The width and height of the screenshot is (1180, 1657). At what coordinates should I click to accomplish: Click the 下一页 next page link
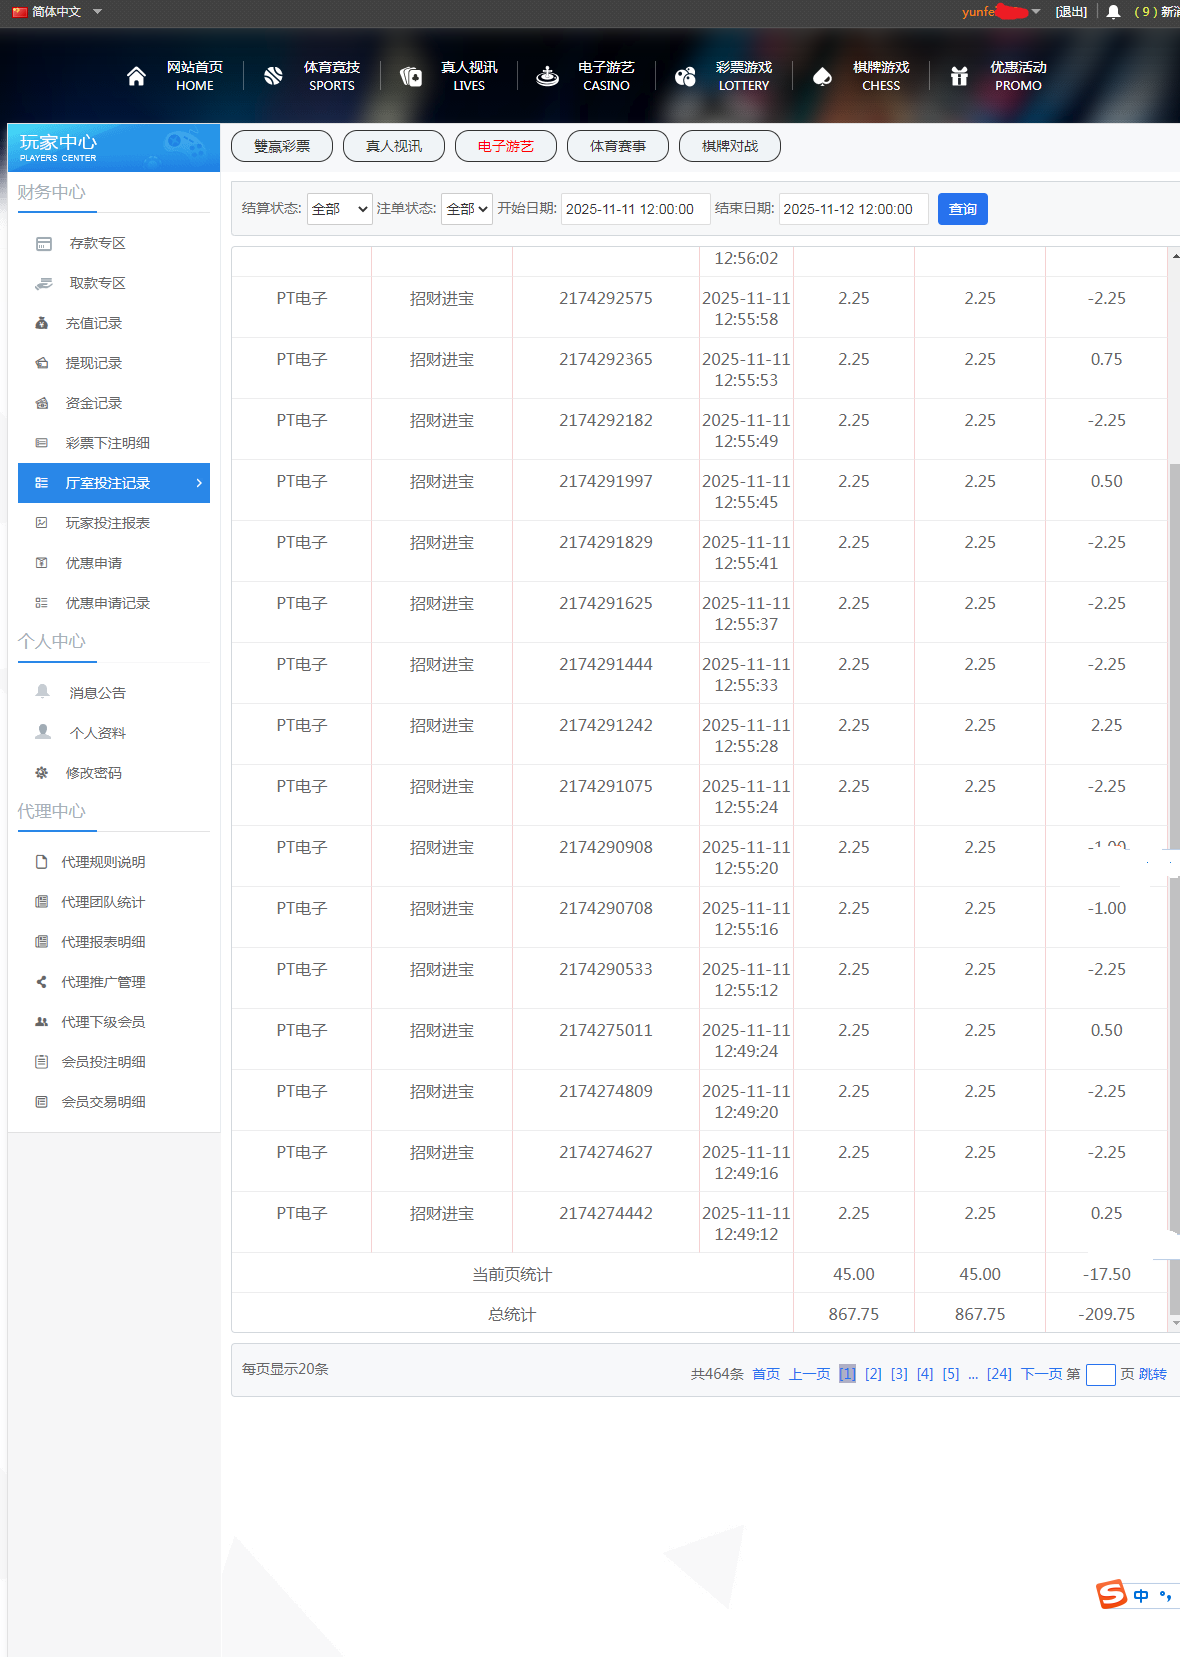[x=1041, y=1374]
